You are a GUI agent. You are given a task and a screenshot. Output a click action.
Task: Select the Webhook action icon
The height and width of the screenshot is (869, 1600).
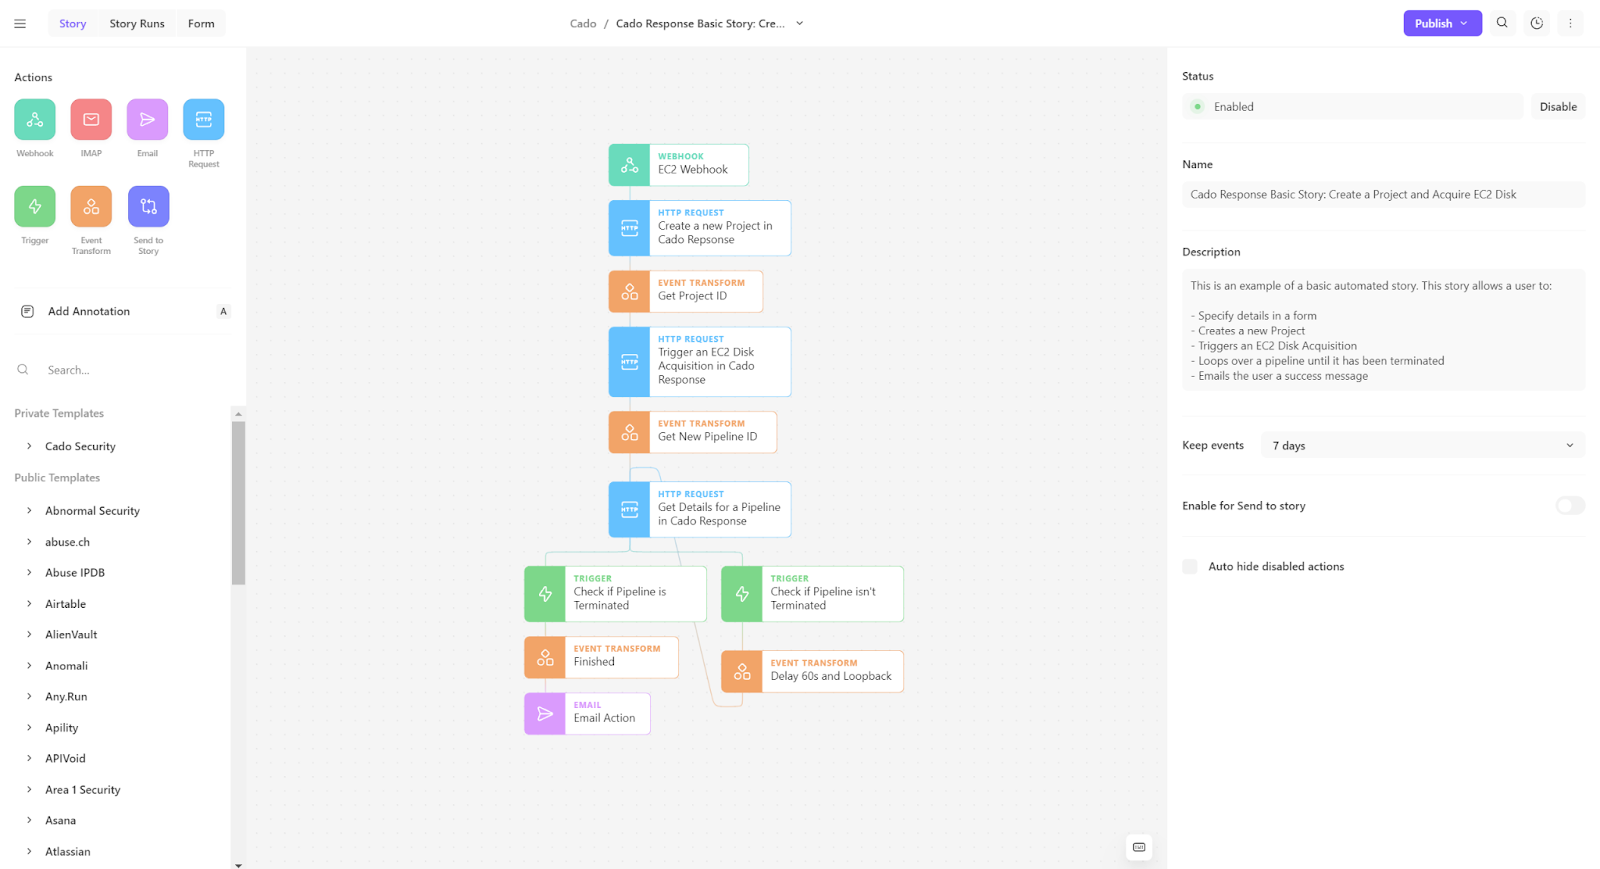35,119
